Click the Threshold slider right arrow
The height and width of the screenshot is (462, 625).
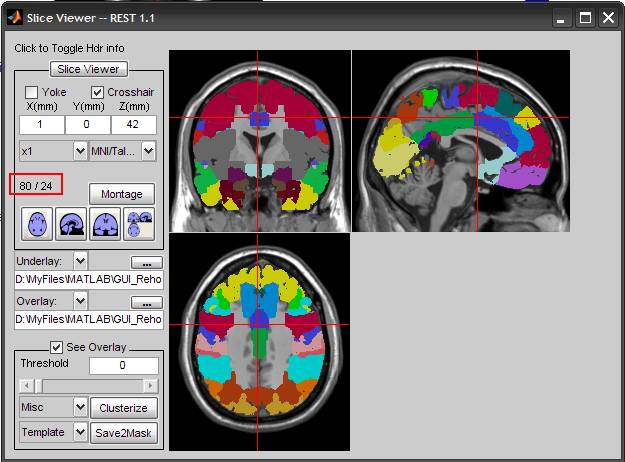pos(150,386)
